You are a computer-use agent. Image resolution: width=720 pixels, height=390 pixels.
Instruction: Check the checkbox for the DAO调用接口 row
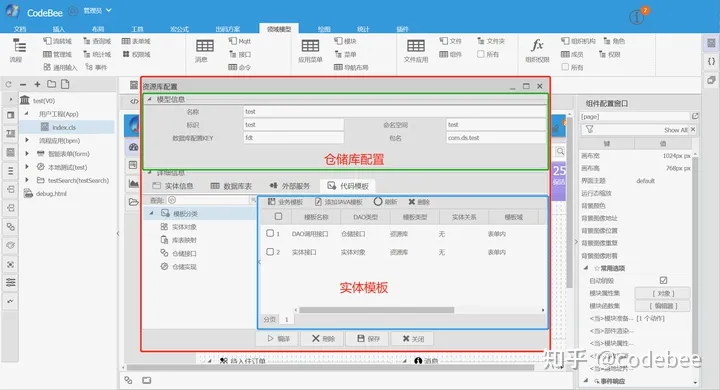pyautogui.click(x=270, y=233)
